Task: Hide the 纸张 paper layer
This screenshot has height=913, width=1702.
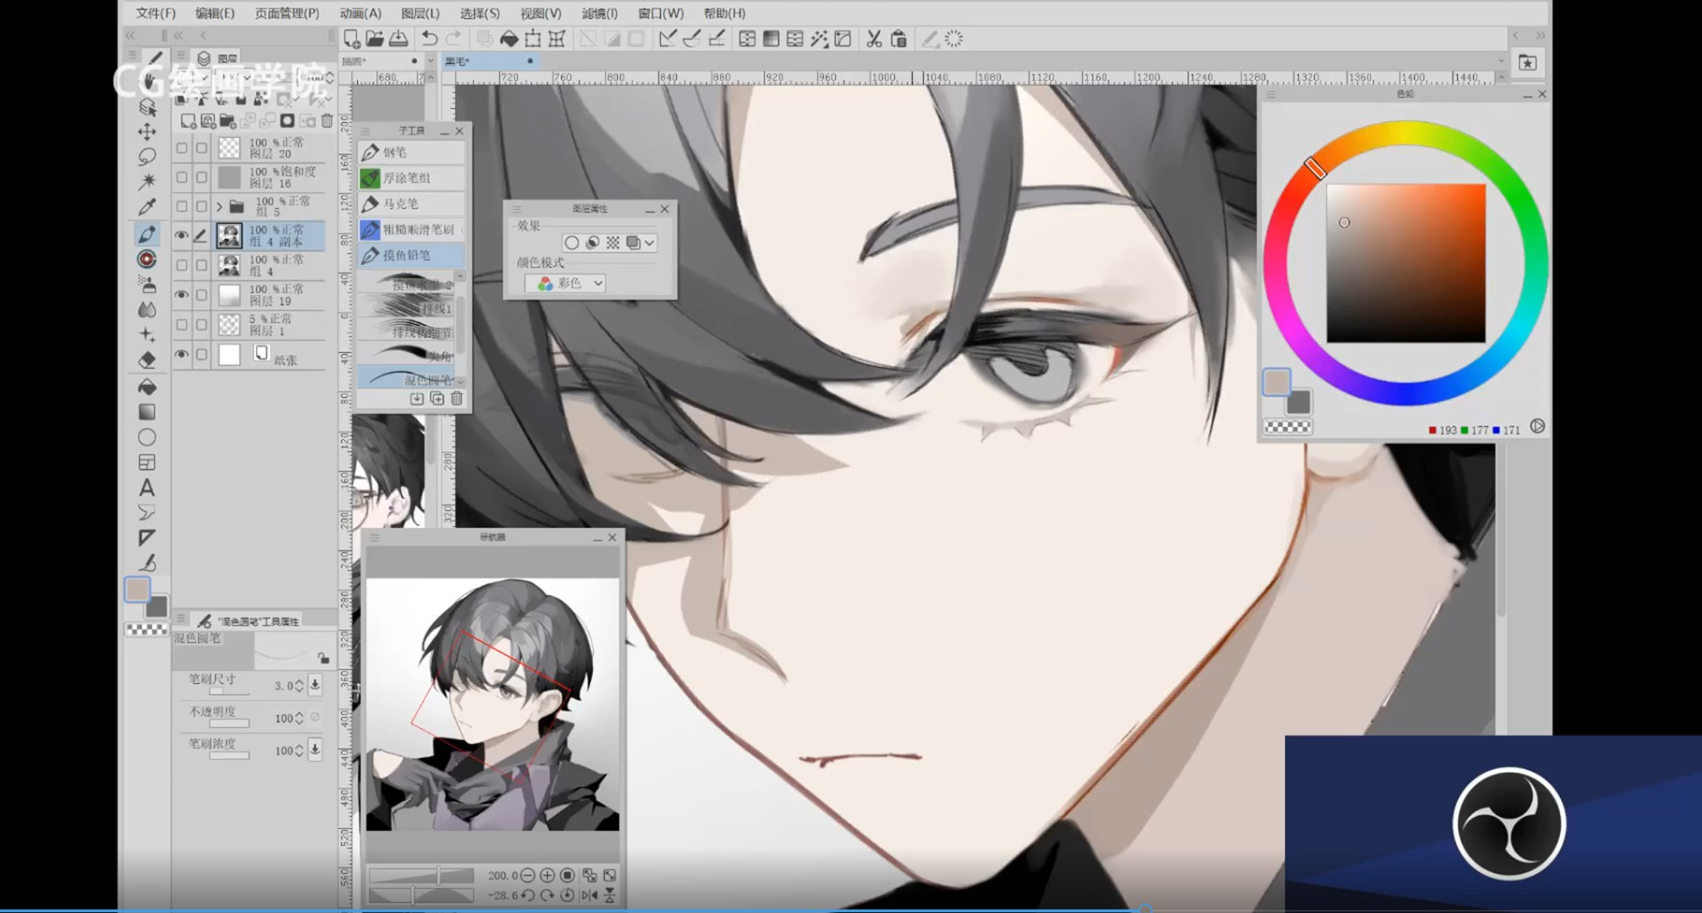Action: click(181, 354)
